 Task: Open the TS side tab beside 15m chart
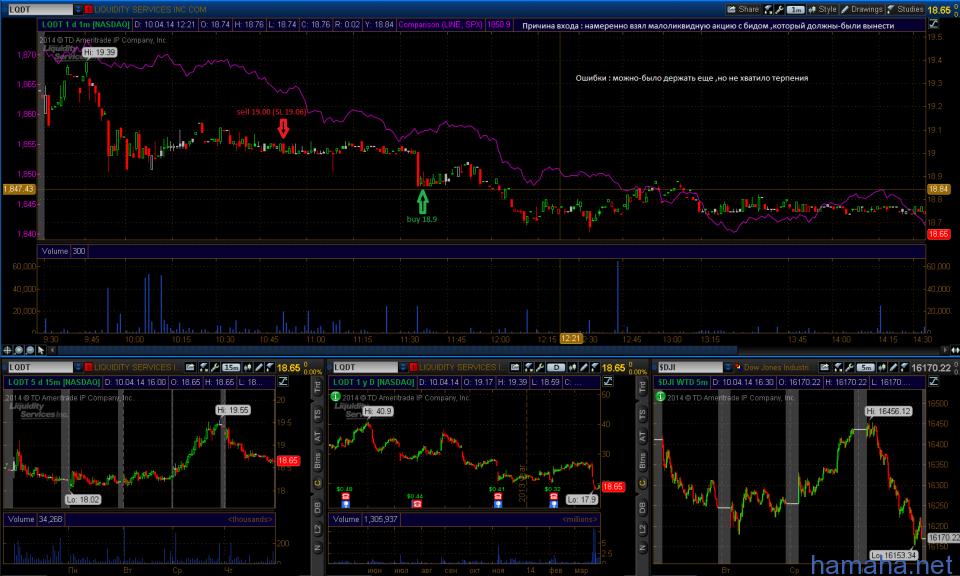click(x=318, y=415)
